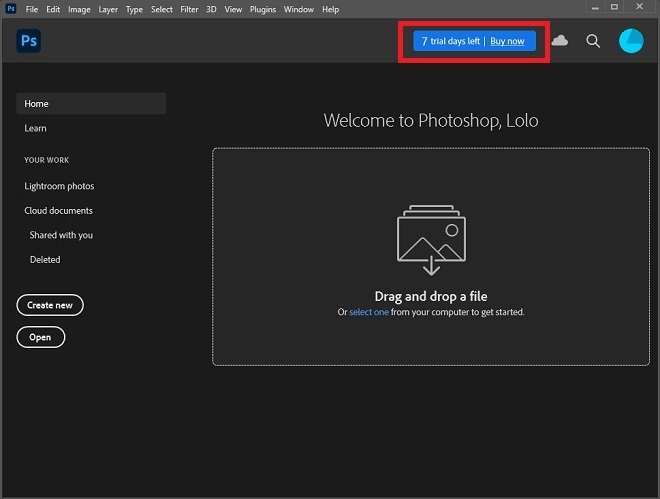Viewport: 660px width, 499px height.
Task: Open the Select menu
Action: 162,9
